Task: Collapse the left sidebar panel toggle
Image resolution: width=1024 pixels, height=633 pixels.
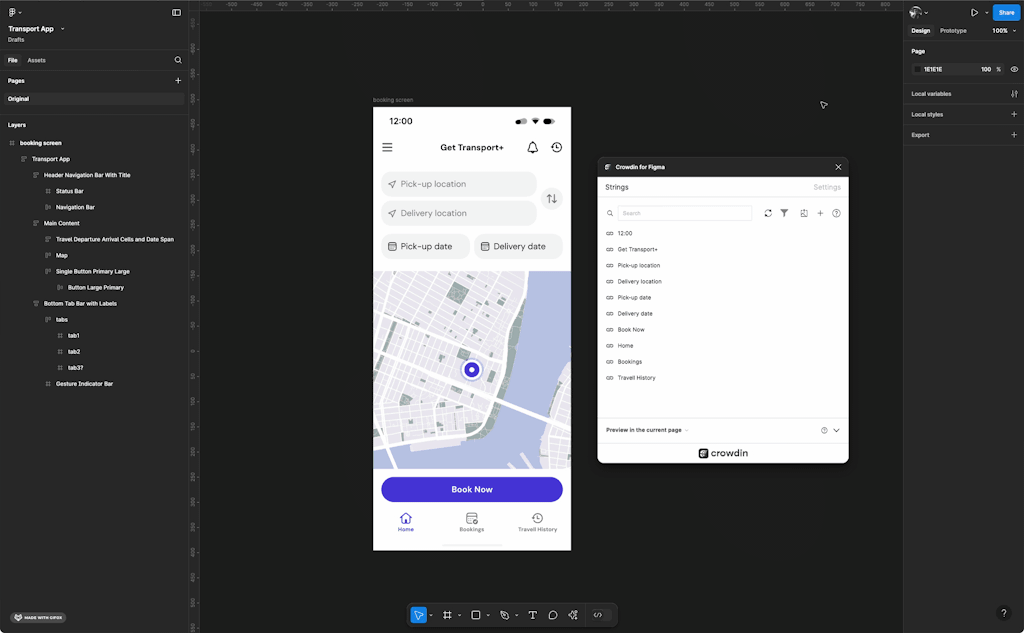Action: [x=176, y=13]
